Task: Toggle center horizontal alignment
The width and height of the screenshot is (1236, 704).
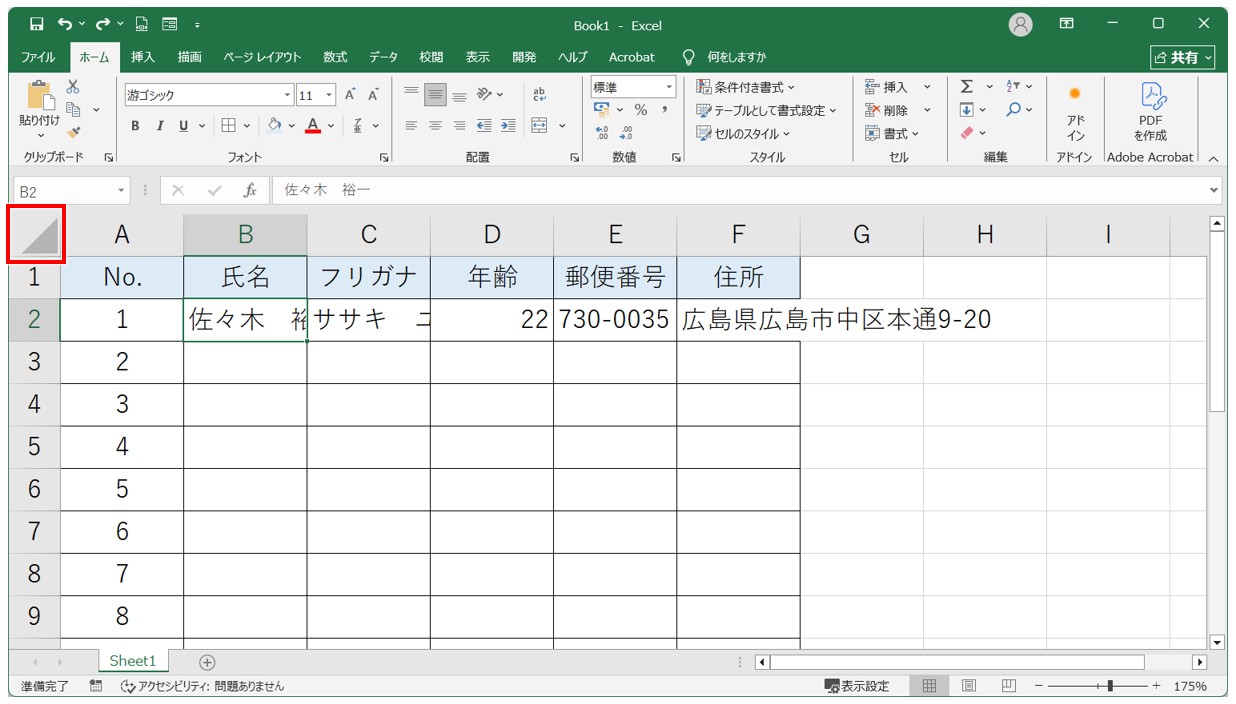Action: click(435, 126)
